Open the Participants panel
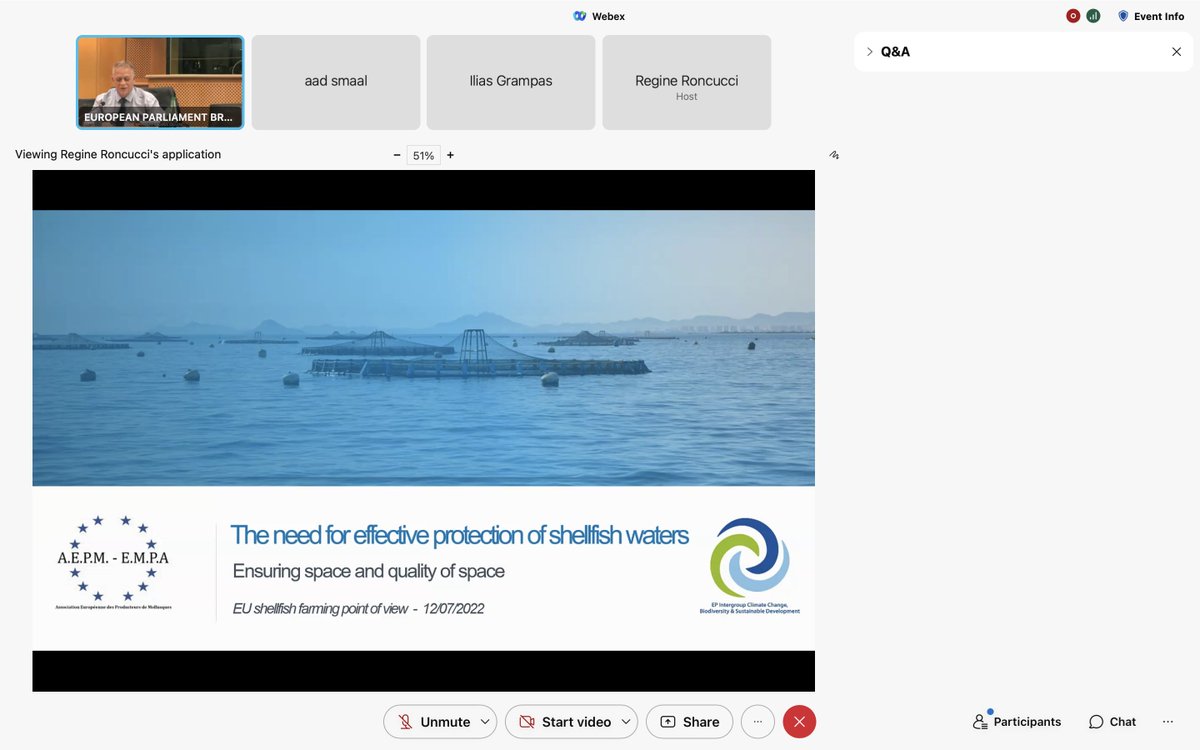The image size is (1200, 750). tap(1017, 722)
